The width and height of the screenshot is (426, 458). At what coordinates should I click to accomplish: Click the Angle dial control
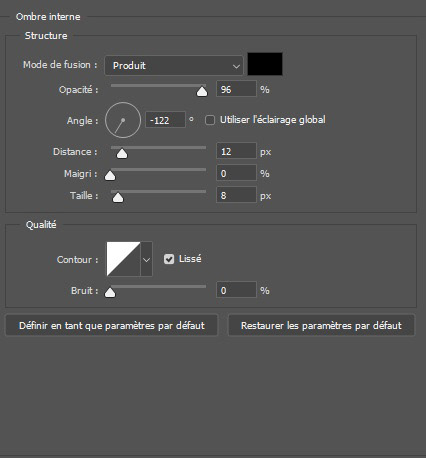coord(123,120)
